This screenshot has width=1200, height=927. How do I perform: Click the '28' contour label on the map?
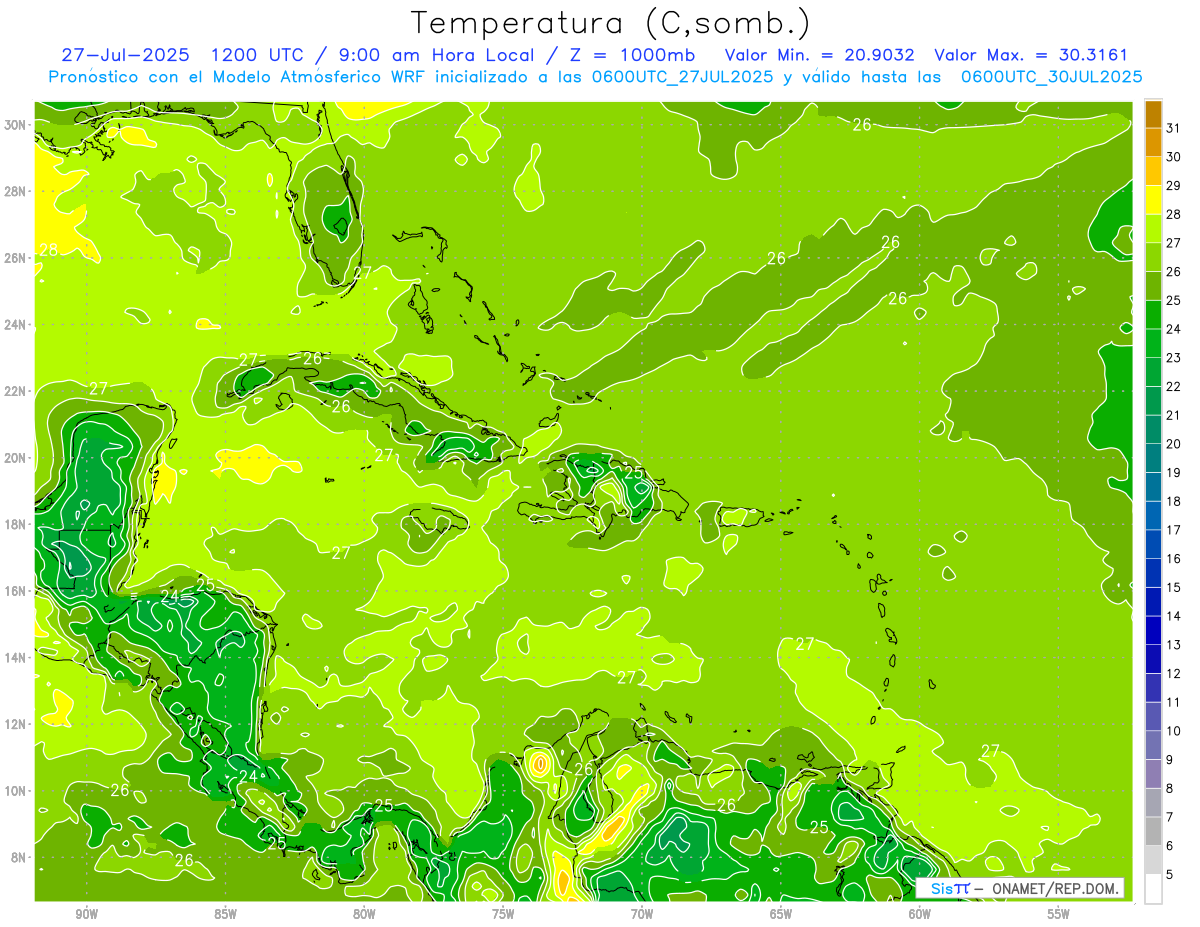(48, 250)
